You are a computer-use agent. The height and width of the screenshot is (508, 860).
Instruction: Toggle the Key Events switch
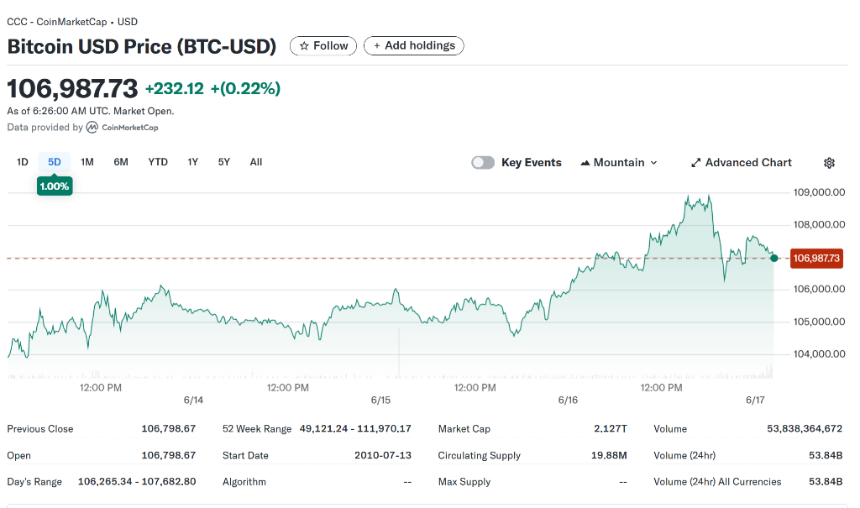tap(483, 163)
